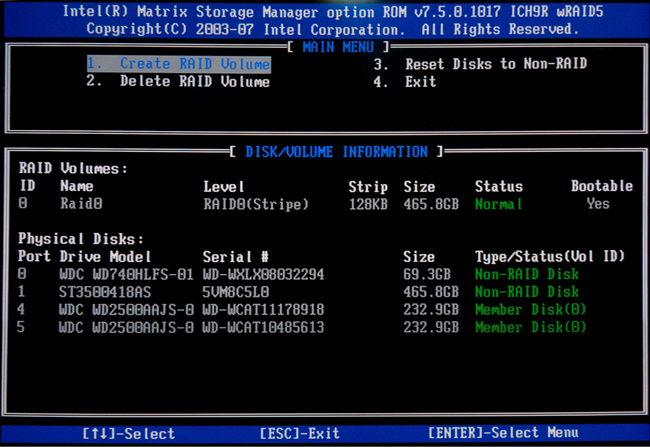Image resolution: width=650 pixels, height=447 pixels.
Task: Click the 465.8GB size for ST3500418AS
Action: [431, 292]
